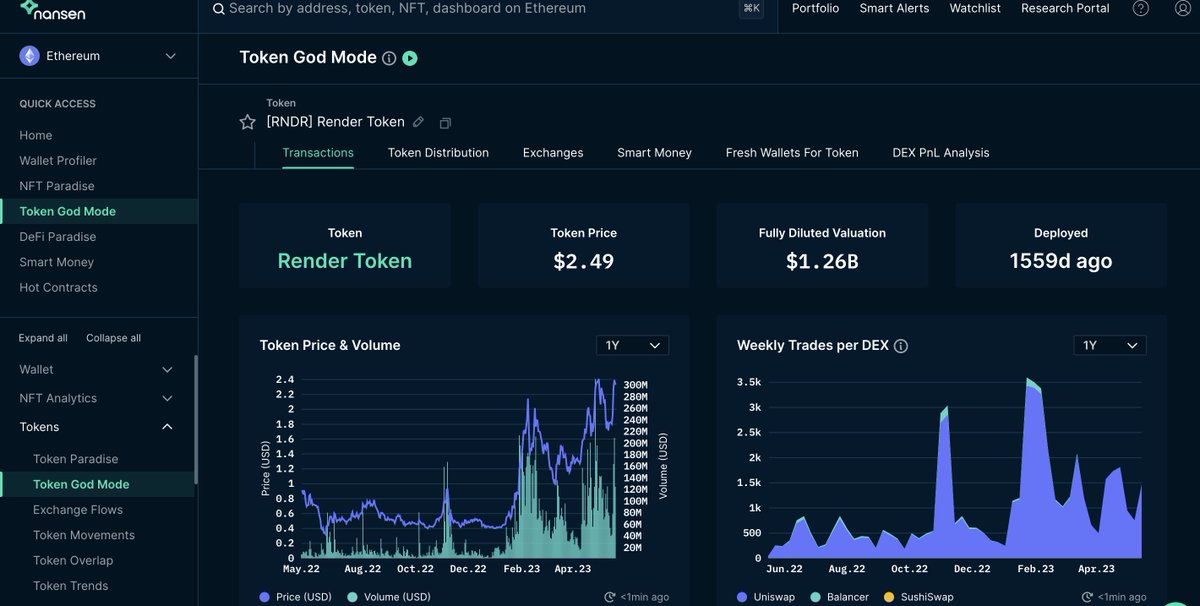Open Research Portal in the top navigation
This screenshot has width=1200, height=606.
click(1065, 8)
